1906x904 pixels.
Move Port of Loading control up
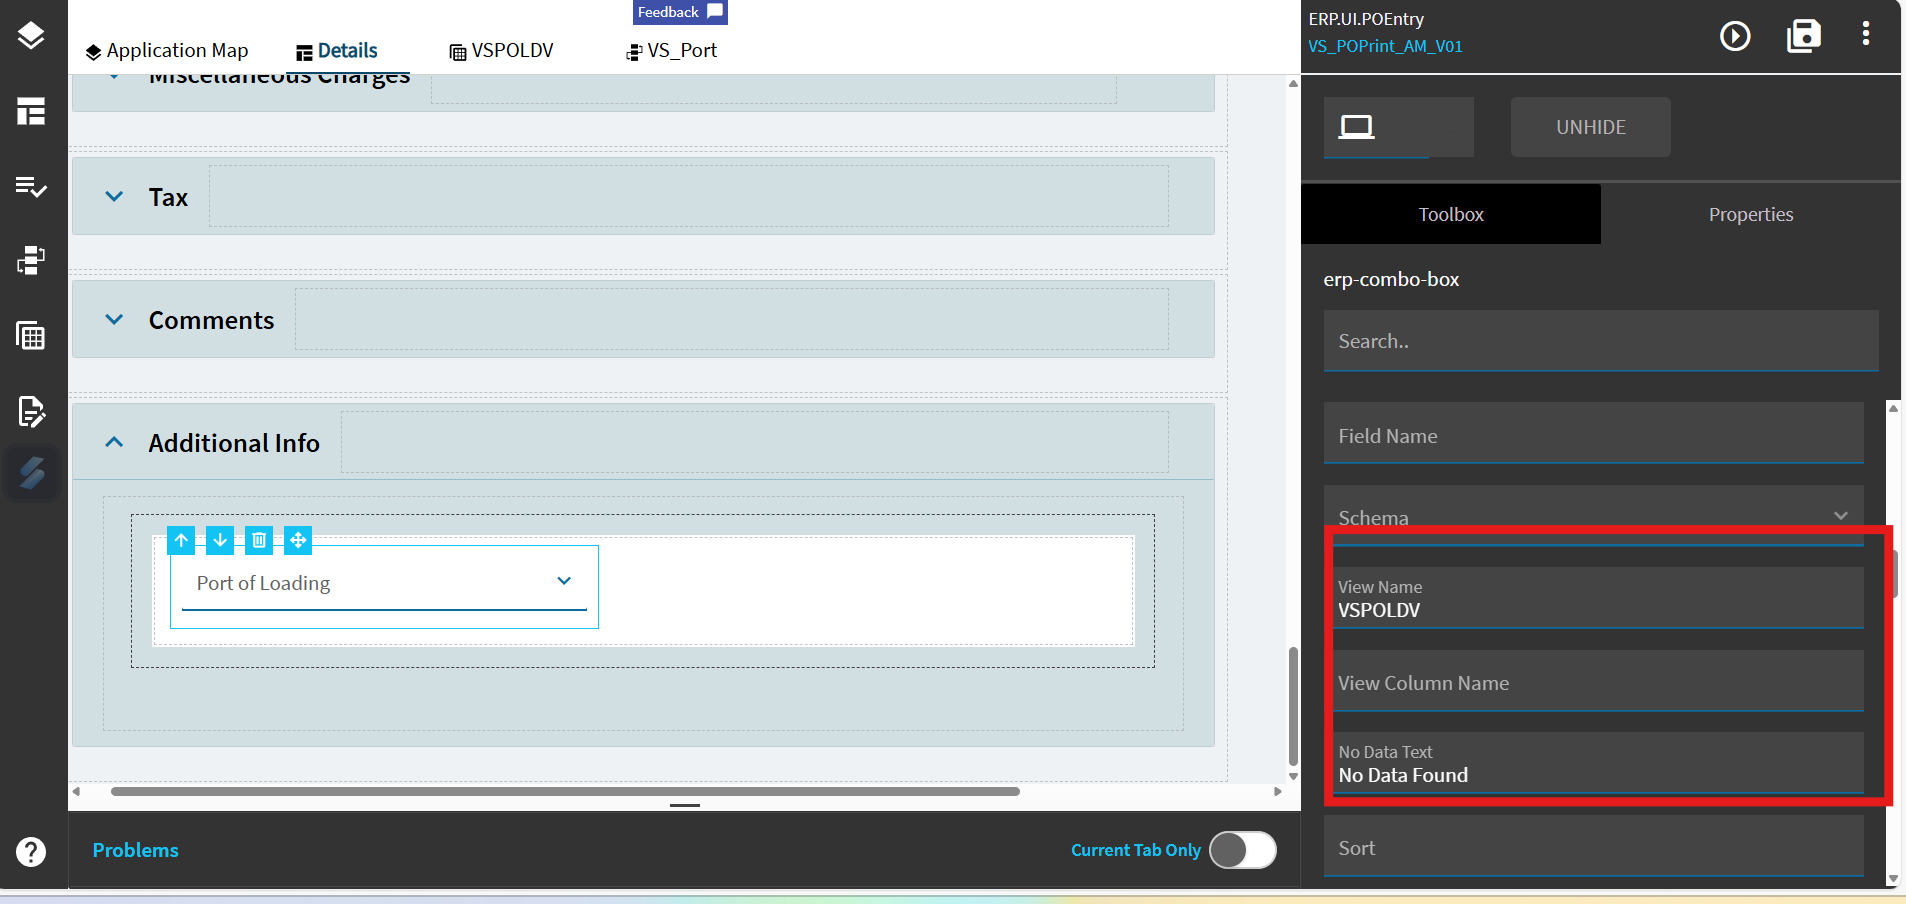point(181,540)
